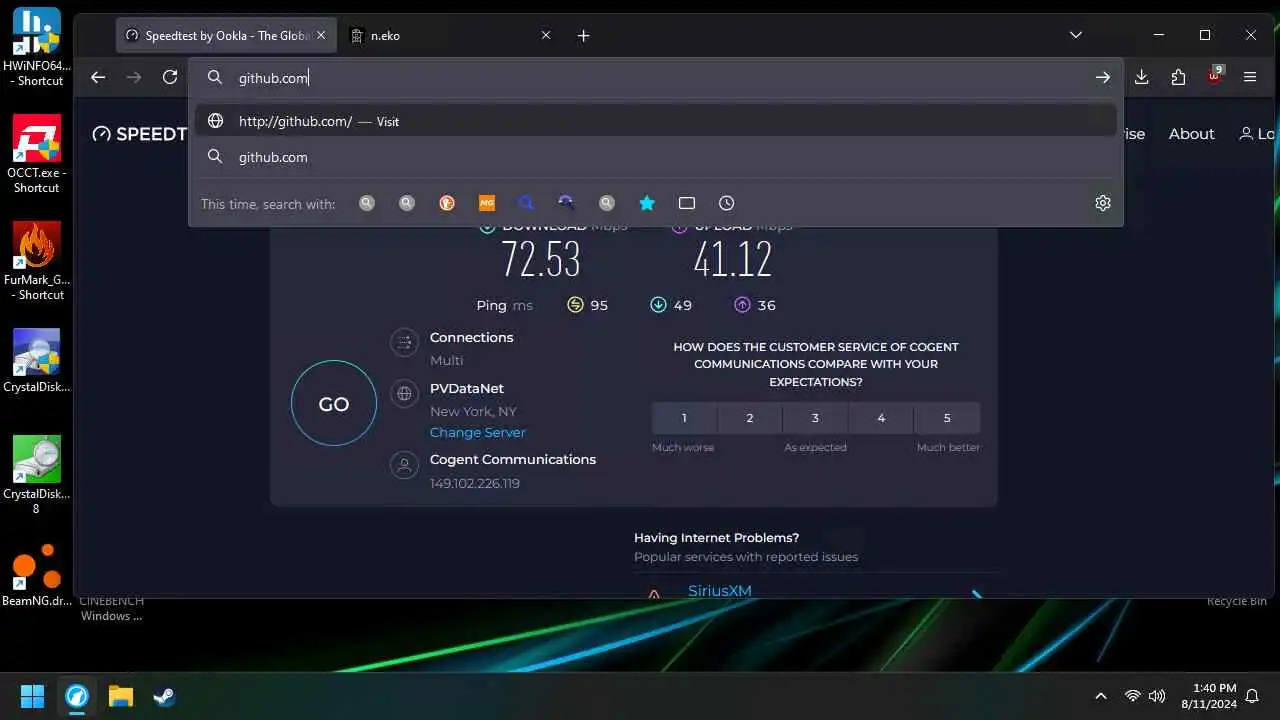This screenshot has height=720, width=1280.
Task: Choose the http://github.com/ Visit suggestion
Action: point(656,121)
